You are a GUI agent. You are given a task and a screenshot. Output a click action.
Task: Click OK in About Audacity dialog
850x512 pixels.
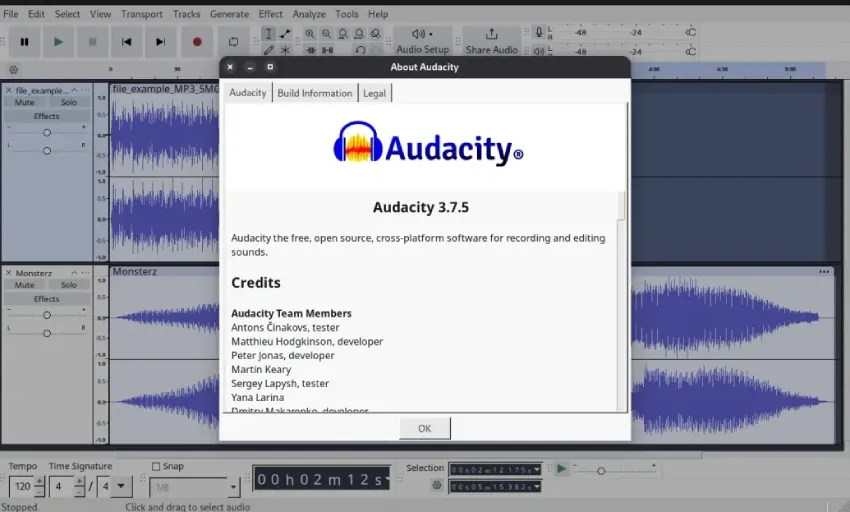(424, 428)
